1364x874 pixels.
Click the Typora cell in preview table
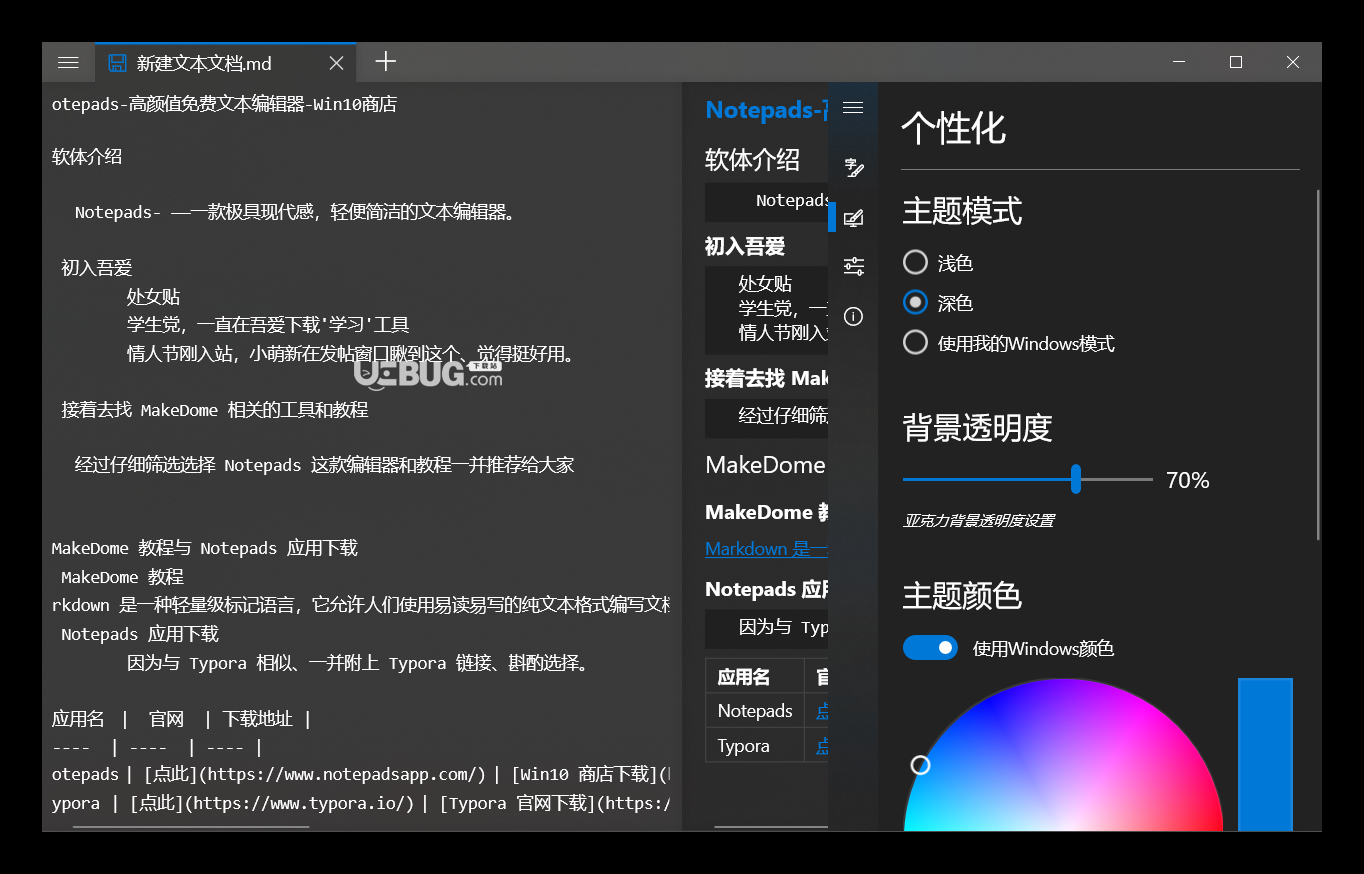755,745
